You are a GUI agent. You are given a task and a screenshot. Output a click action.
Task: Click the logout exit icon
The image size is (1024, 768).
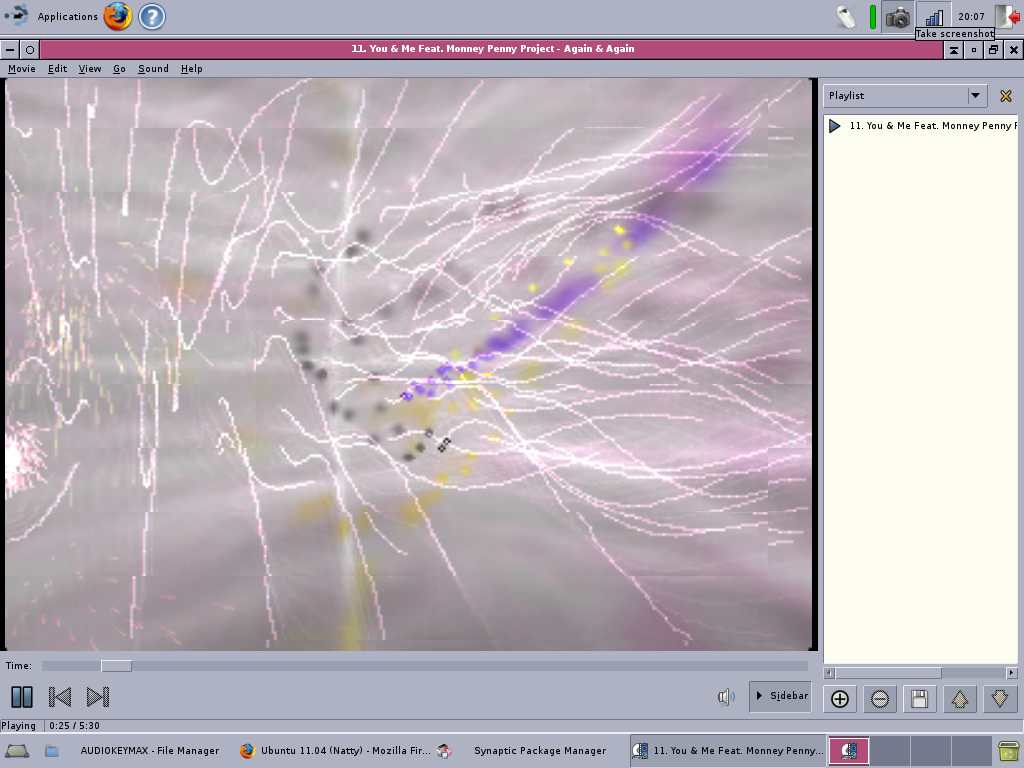click(x=1007, y=16)
